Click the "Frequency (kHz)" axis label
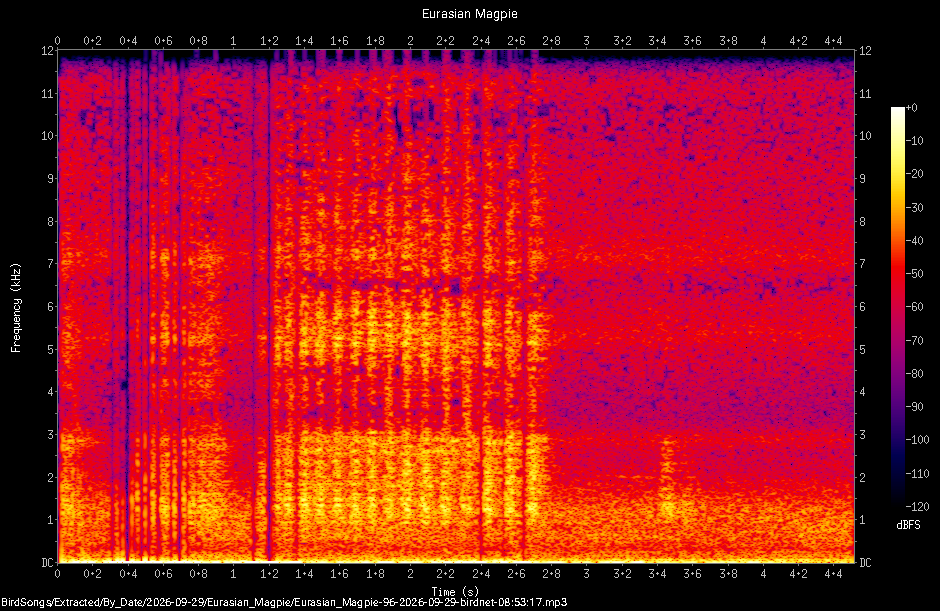 16,308
